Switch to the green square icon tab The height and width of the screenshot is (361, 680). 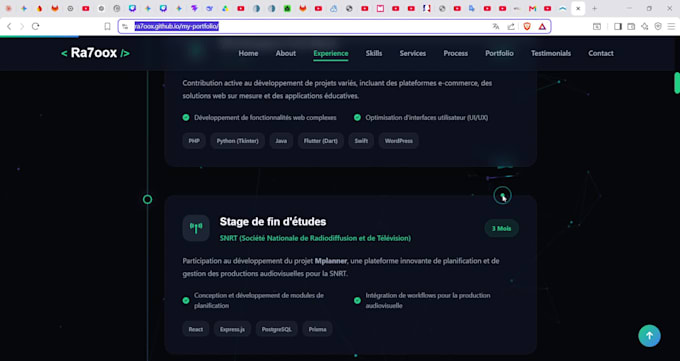point(287,8)
